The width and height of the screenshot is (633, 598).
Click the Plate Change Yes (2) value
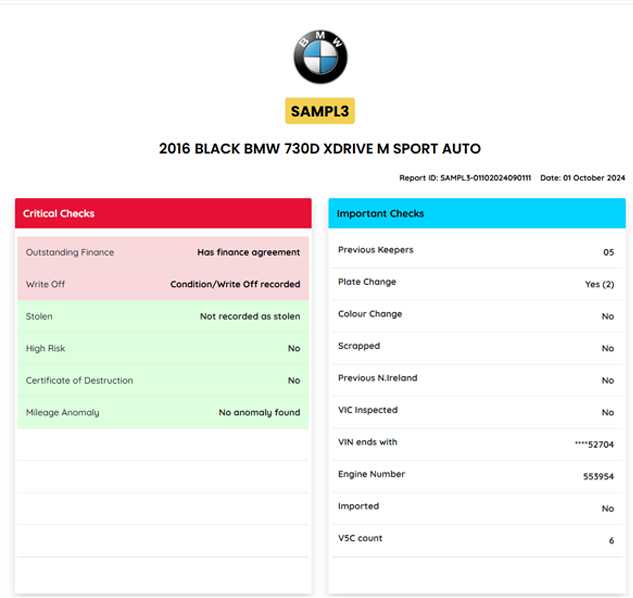point(599,284)
